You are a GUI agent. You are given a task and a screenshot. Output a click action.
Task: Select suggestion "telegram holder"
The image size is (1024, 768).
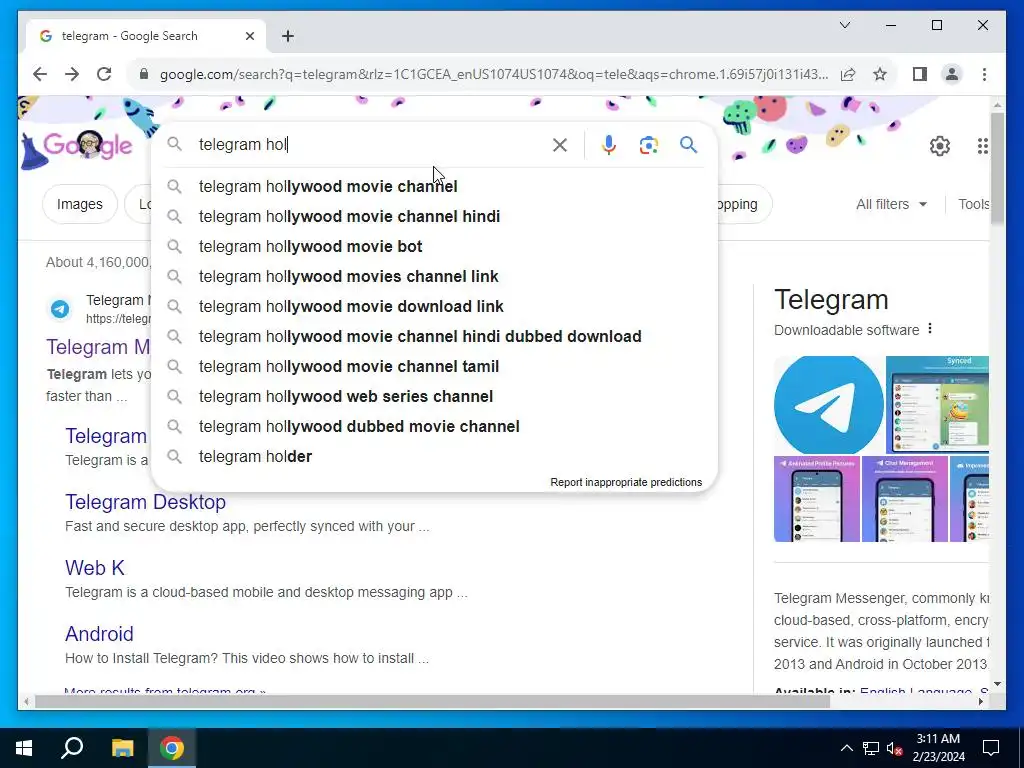point(434,457)
